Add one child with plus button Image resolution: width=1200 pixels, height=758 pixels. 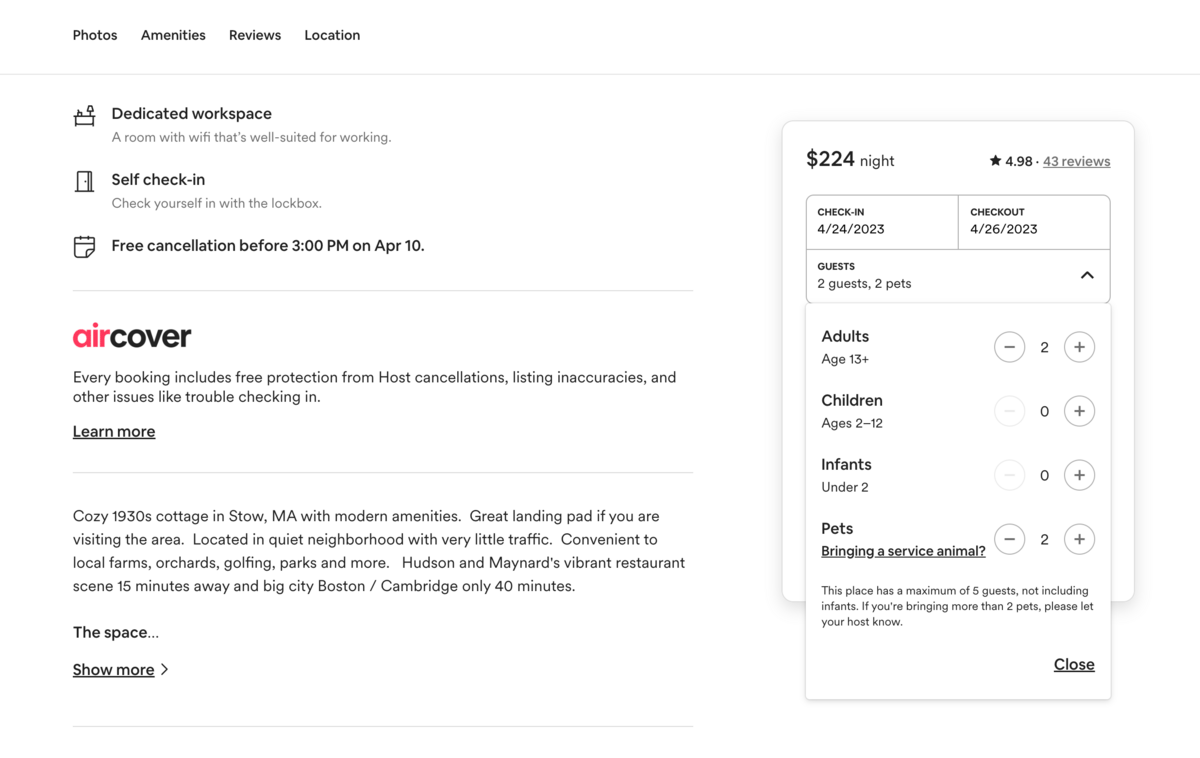[x=1079, y=411]
